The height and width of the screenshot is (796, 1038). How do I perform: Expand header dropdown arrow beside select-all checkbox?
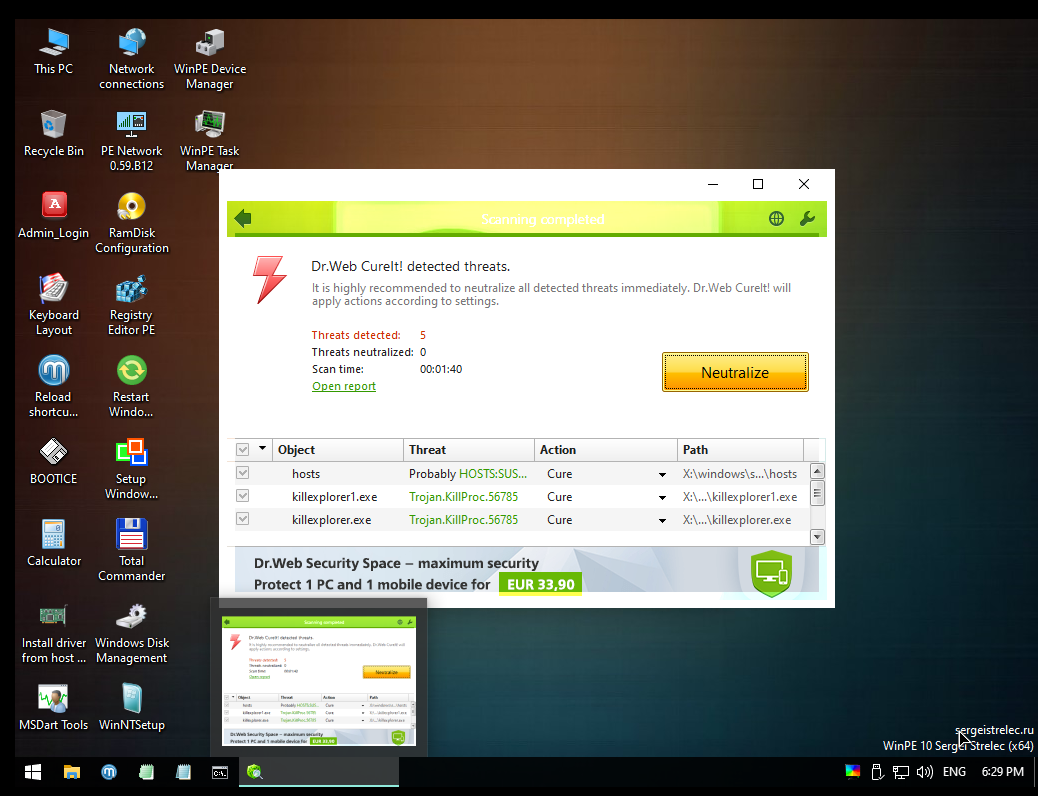[262, 449]
